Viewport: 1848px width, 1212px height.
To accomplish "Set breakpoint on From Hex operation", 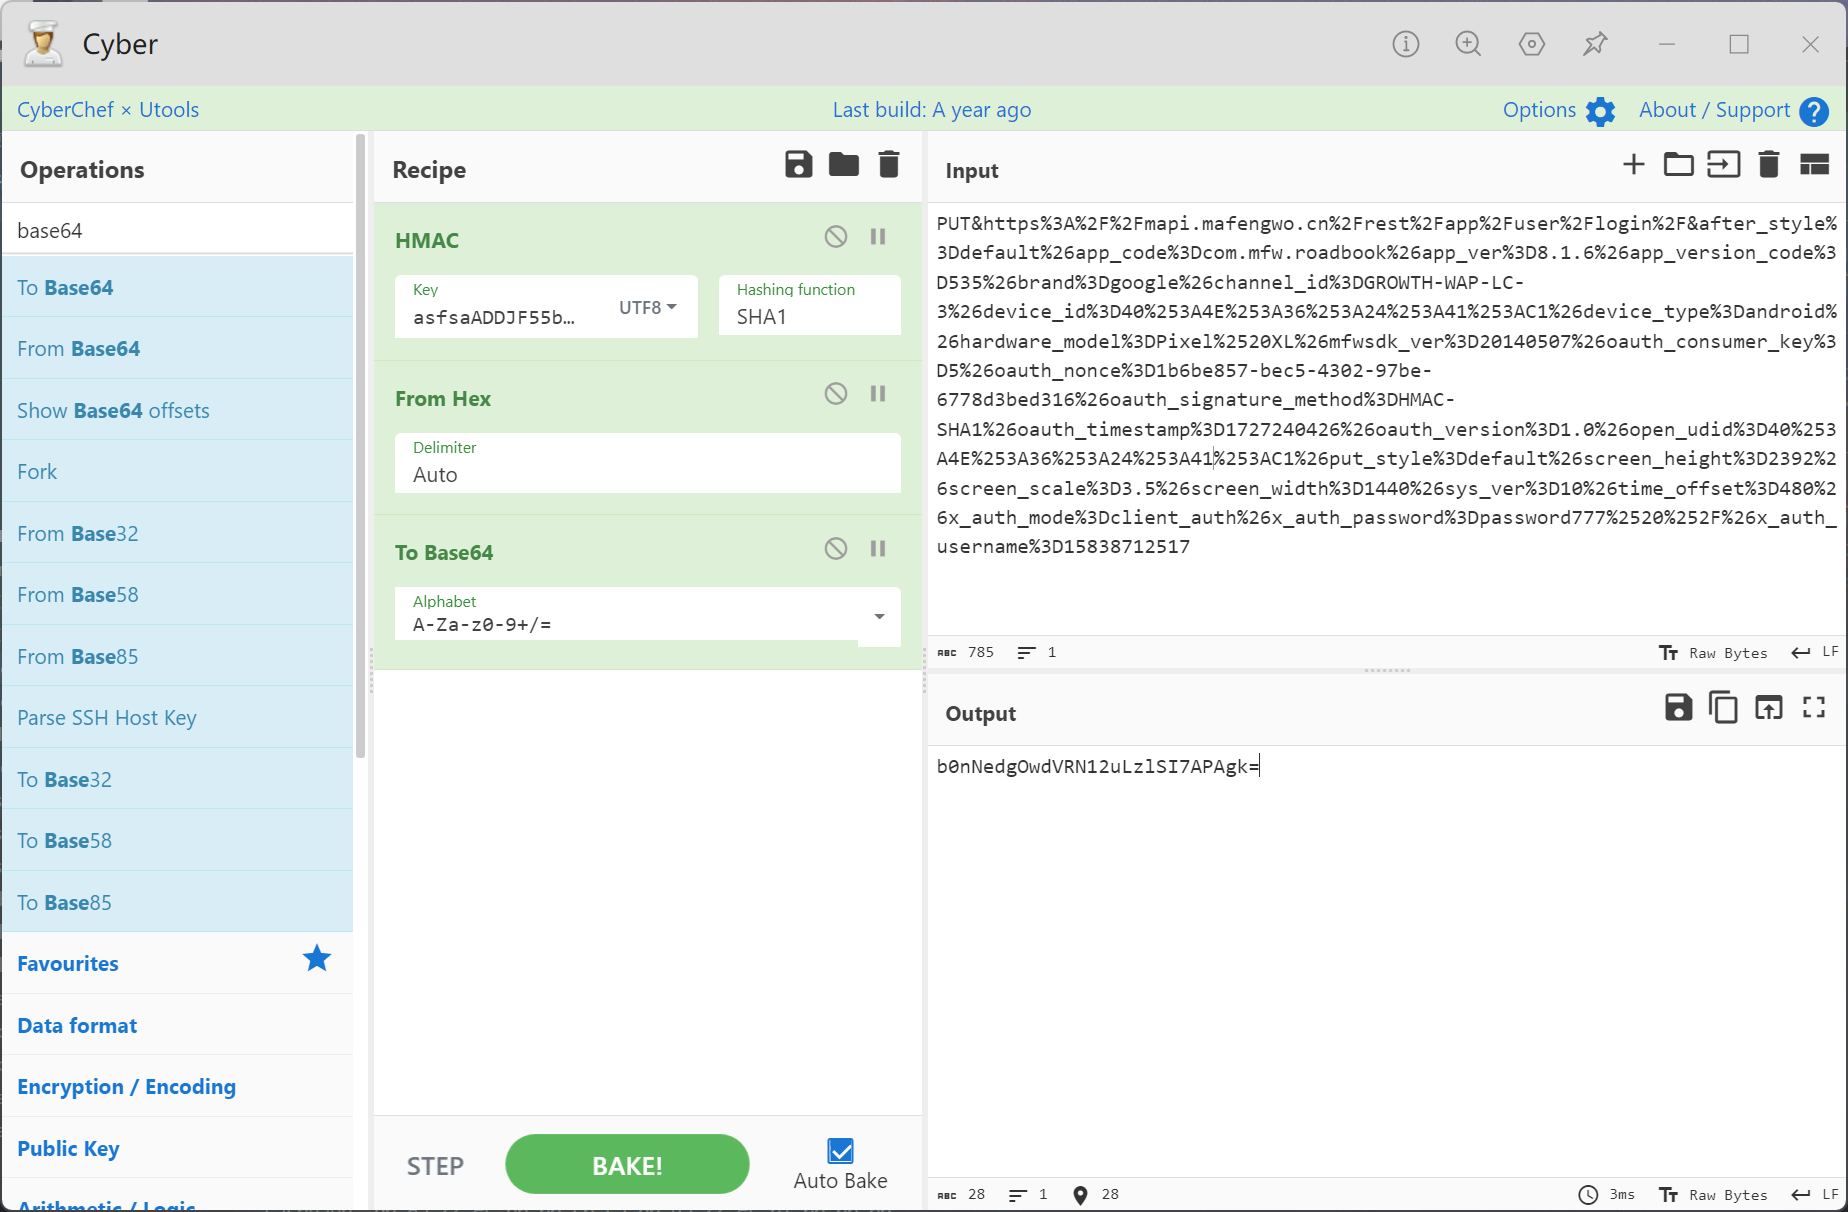I will 878,394.
